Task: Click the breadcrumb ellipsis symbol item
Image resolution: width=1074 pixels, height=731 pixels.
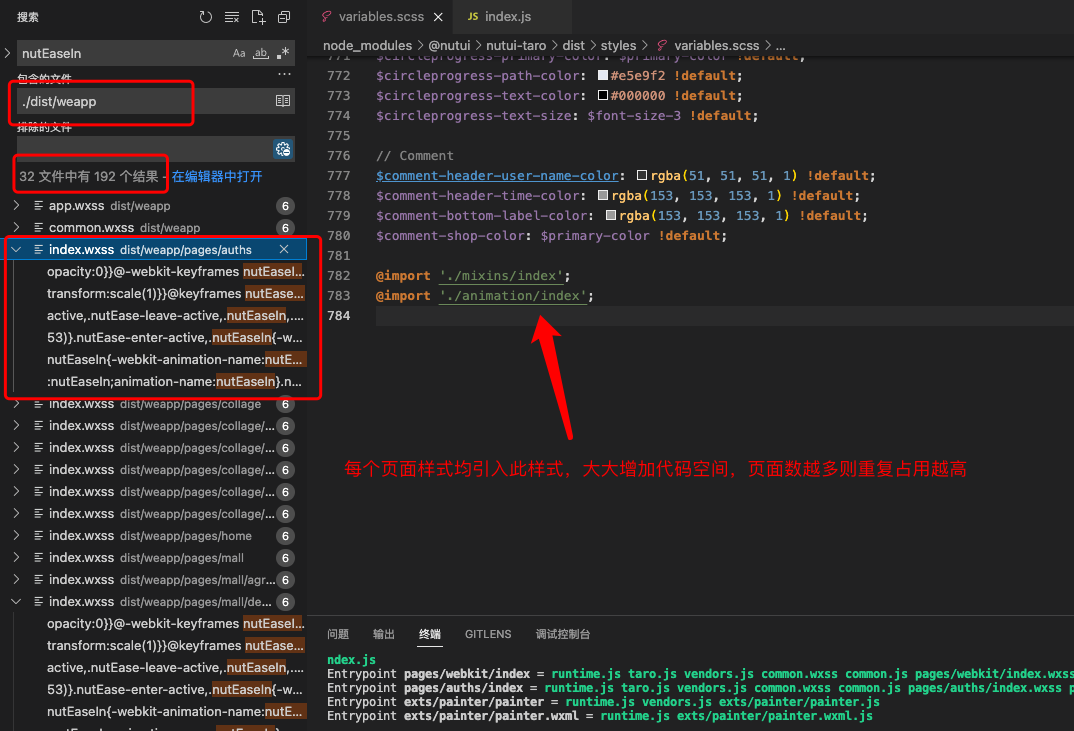Action: pos(780,47)
